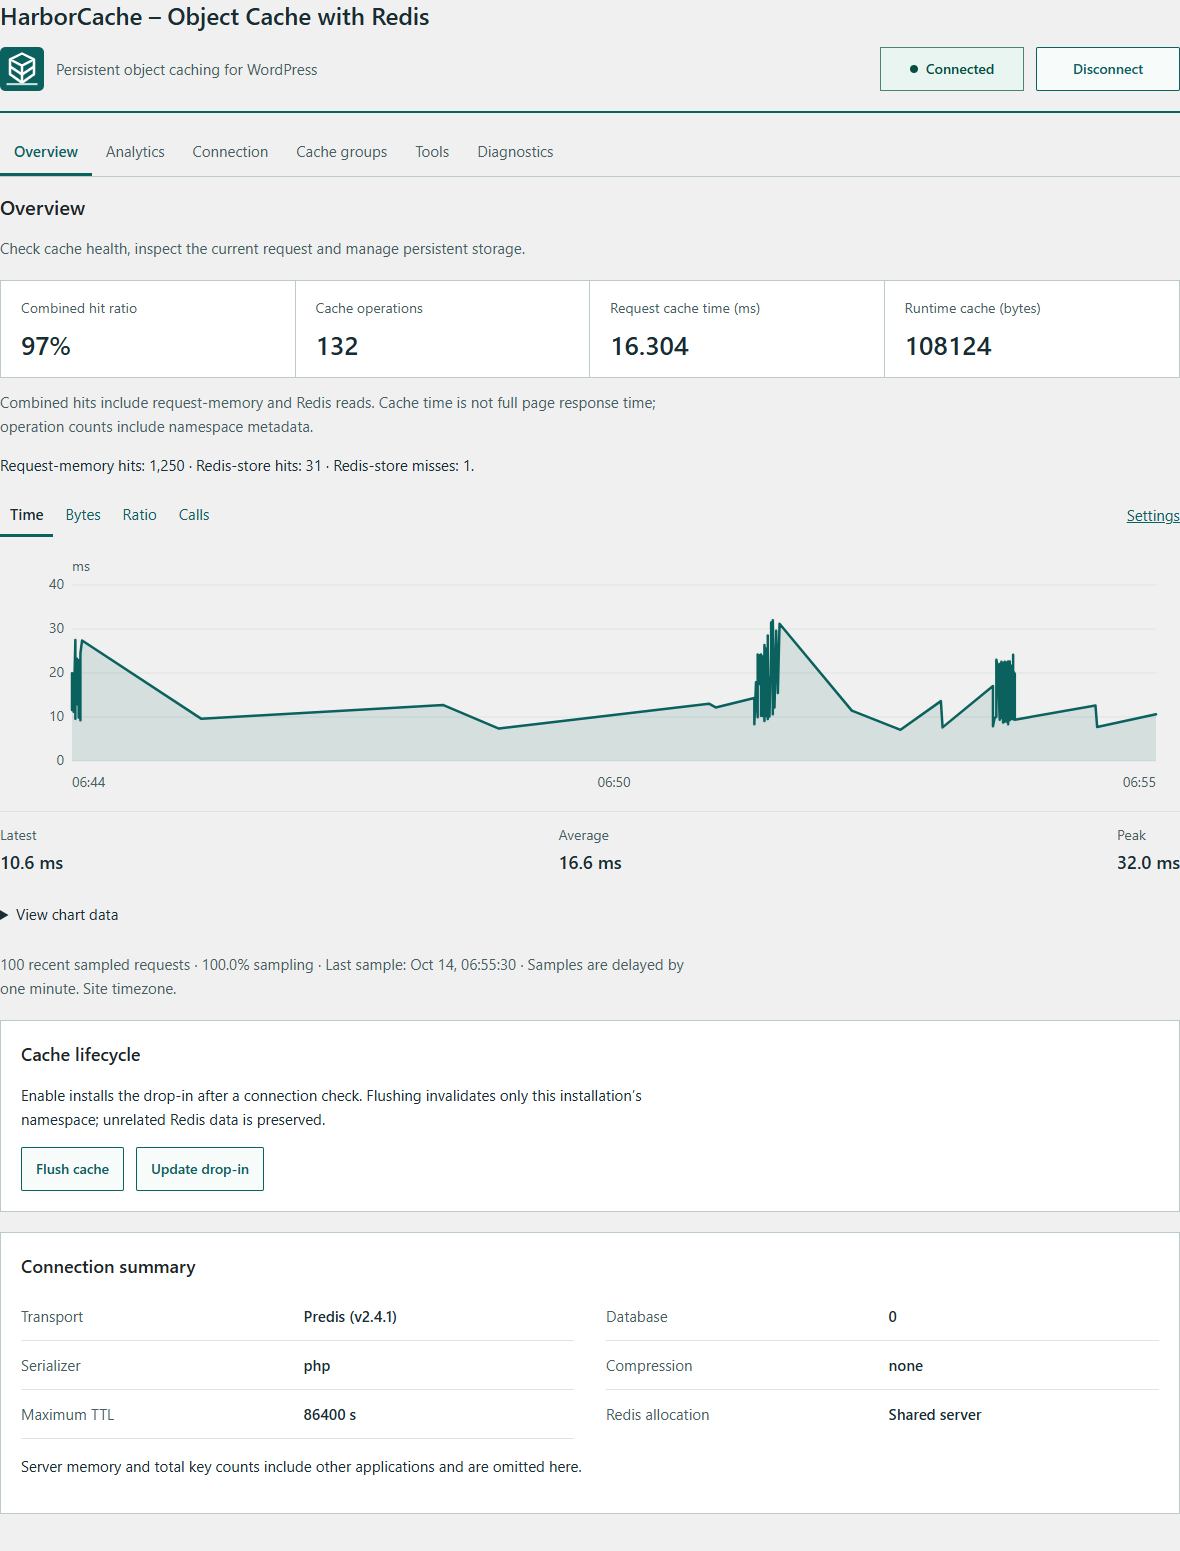Click the Runtime cache value 108124
The image size is (1180, 1551).
(x=948, y=347)
